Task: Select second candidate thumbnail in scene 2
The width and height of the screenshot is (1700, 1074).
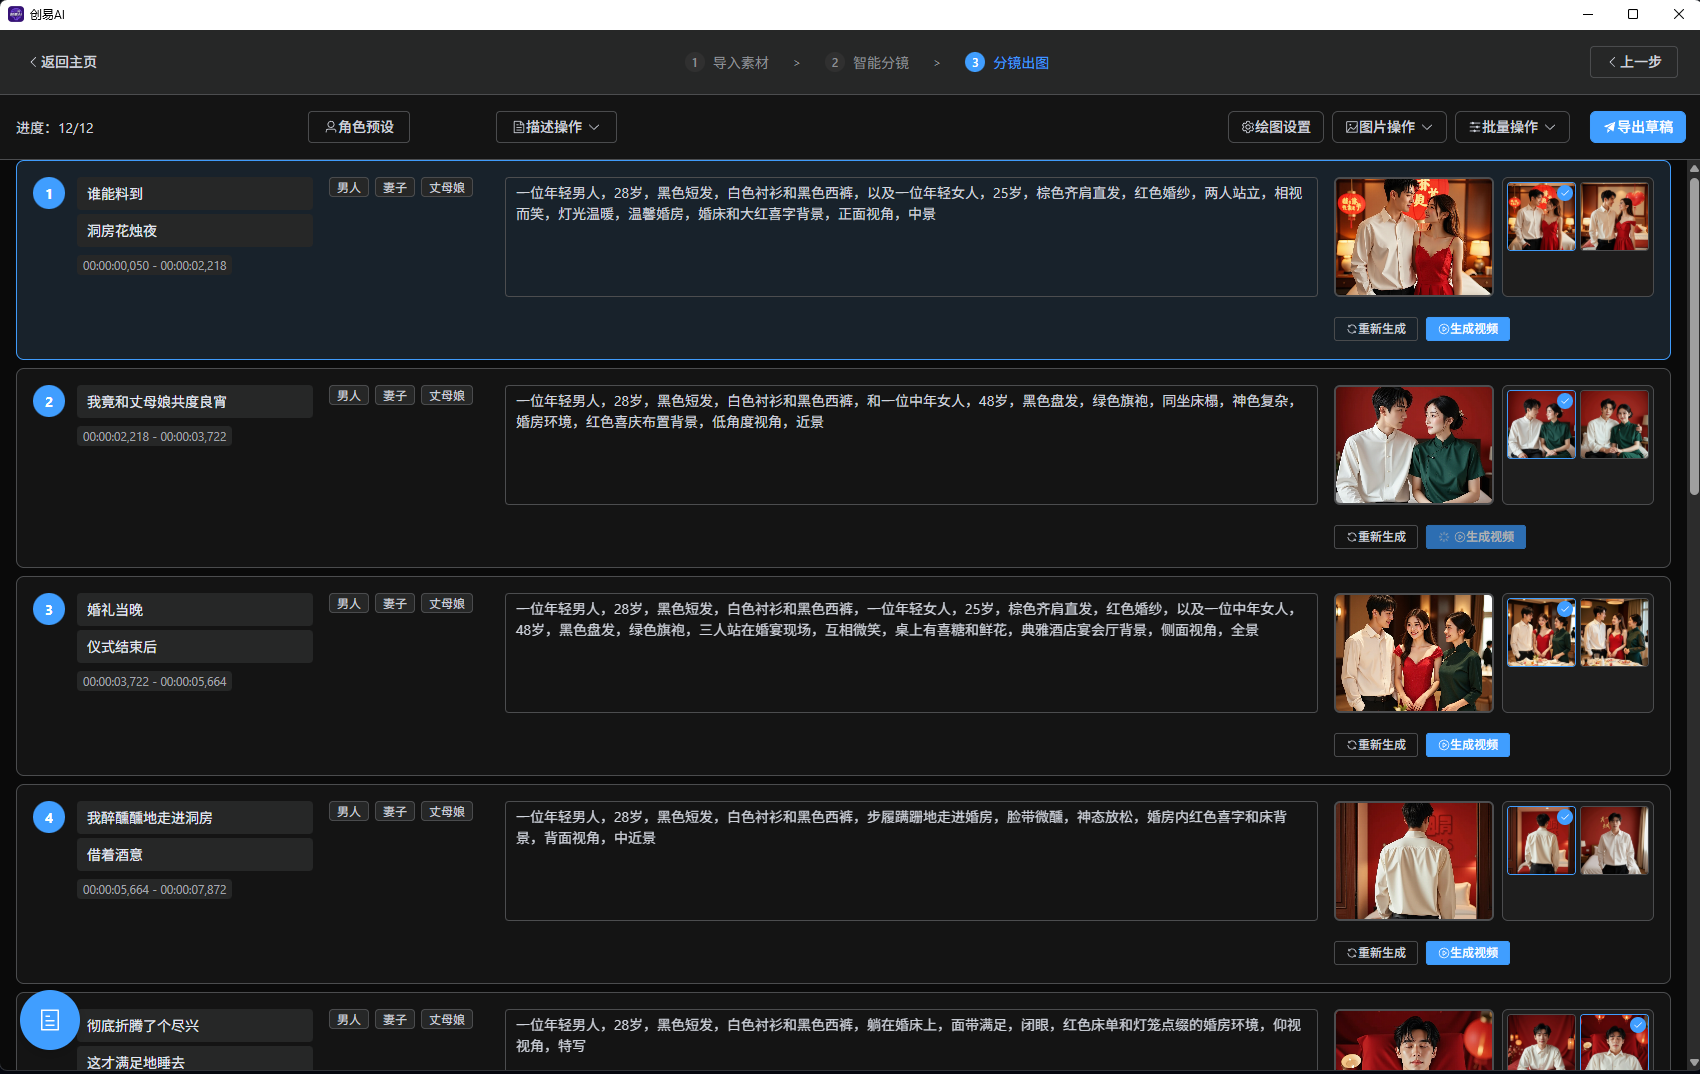Action: pos(1614,425)
